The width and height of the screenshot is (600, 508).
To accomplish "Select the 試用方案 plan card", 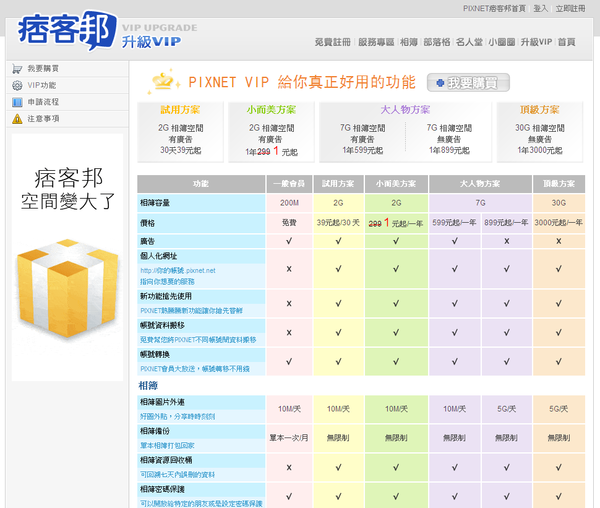I will coord(180,132).
